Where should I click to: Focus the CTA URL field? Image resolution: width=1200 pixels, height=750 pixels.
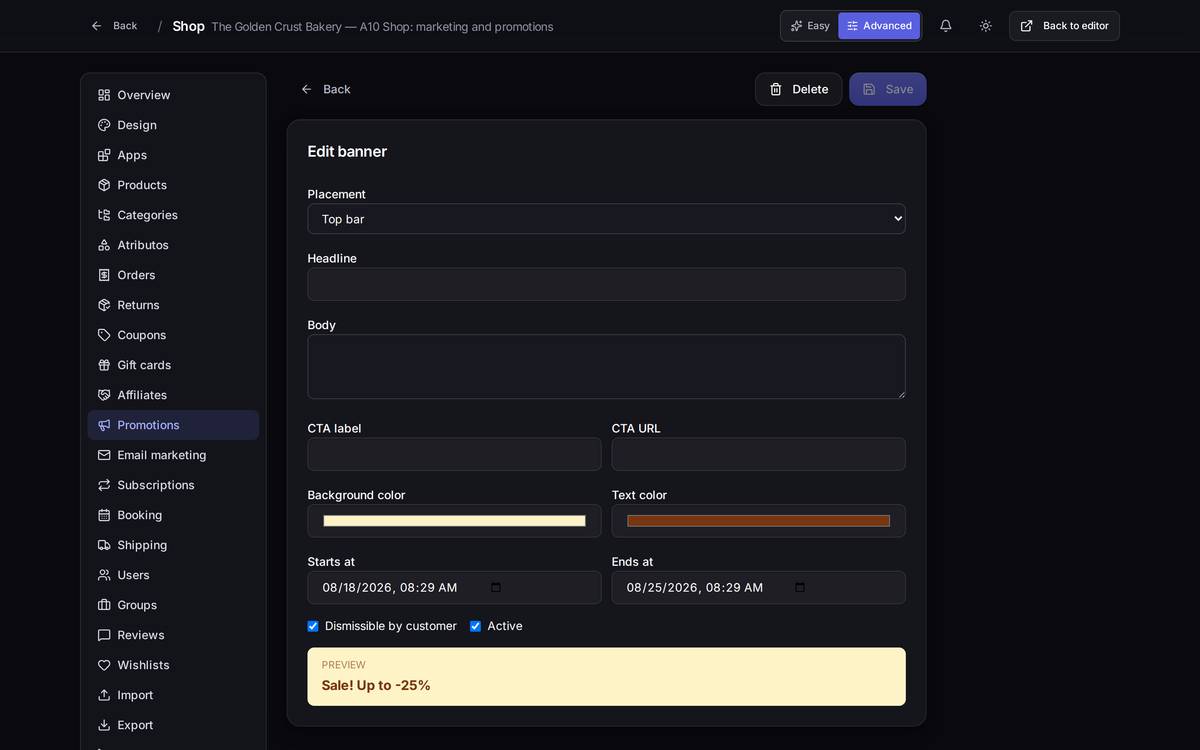tap(759, 454)
